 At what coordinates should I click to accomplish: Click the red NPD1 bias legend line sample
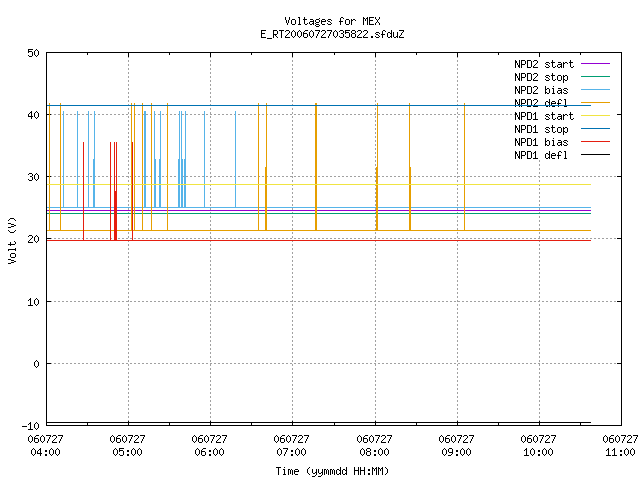point(595,142)
